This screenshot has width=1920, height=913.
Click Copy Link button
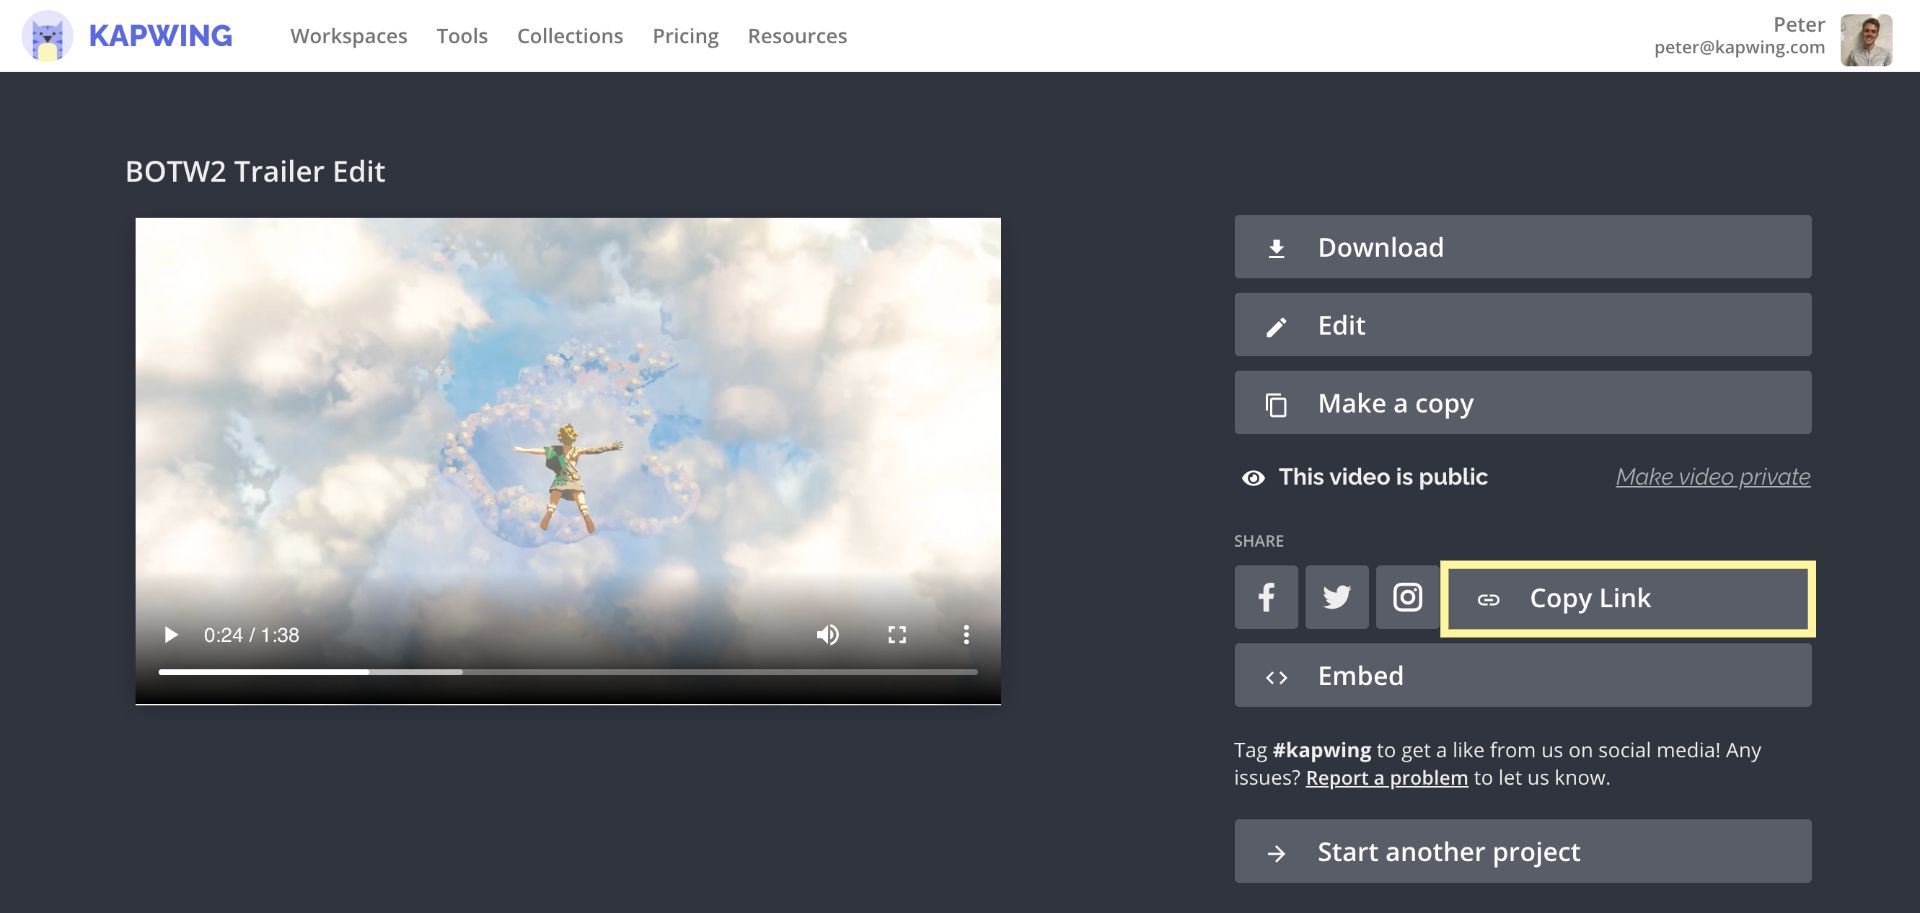point(1627,599)
